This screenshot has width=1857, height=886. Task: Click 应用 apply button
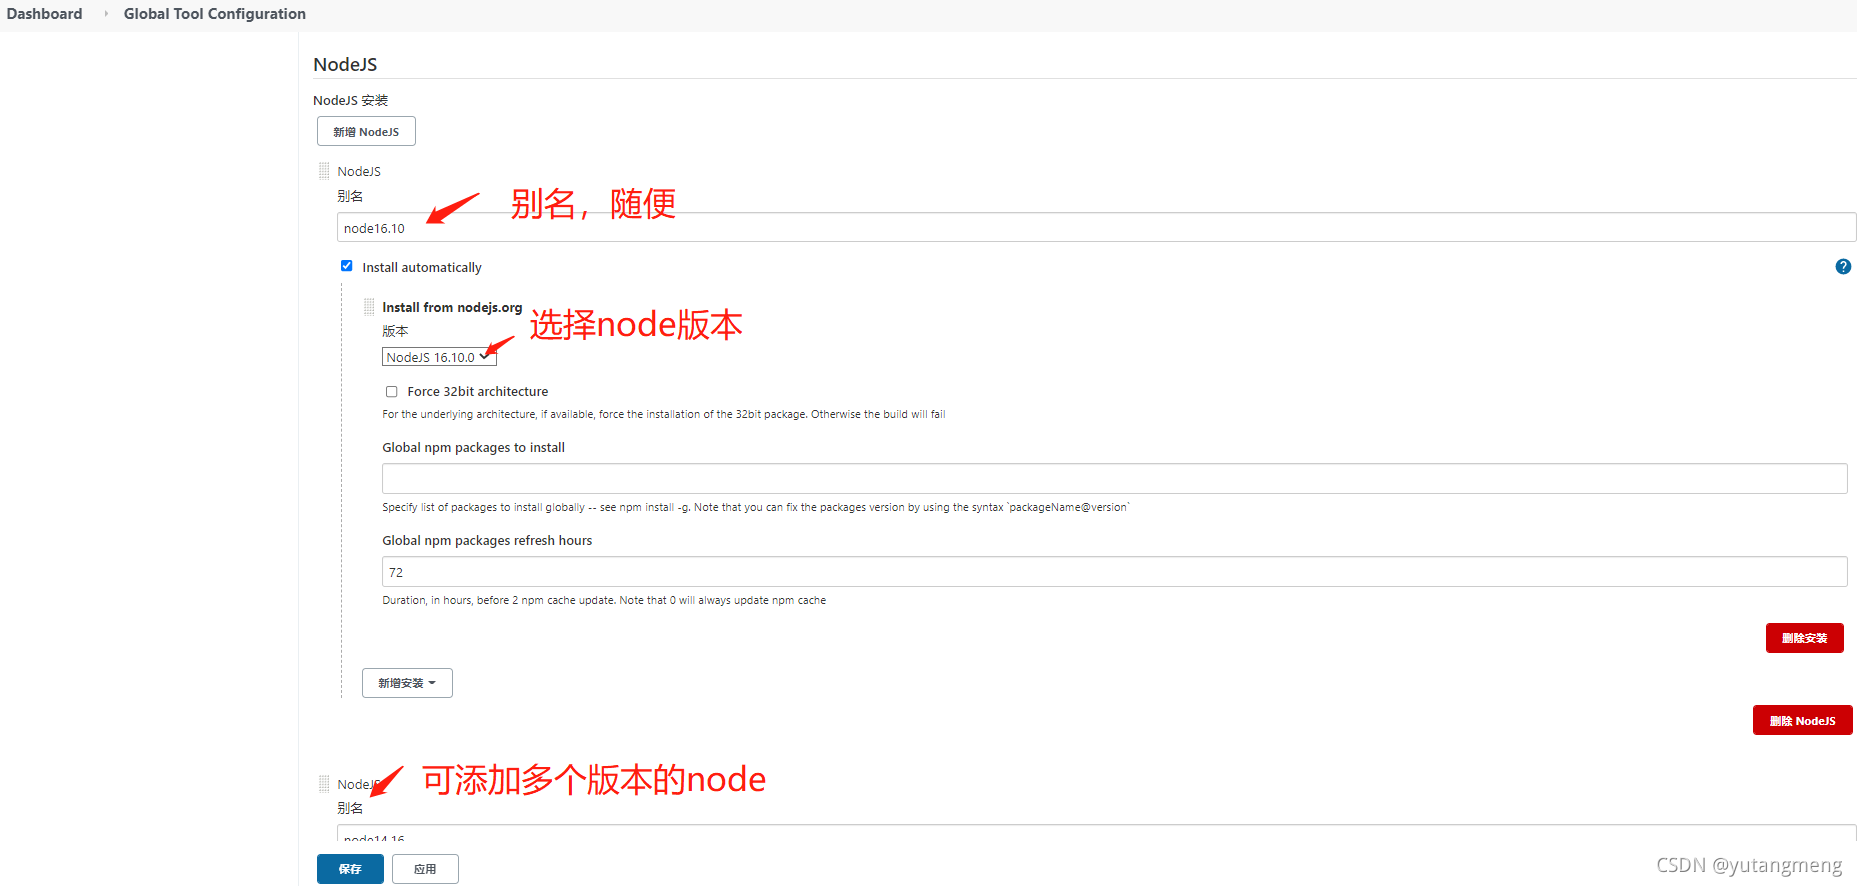coord(425,869)
